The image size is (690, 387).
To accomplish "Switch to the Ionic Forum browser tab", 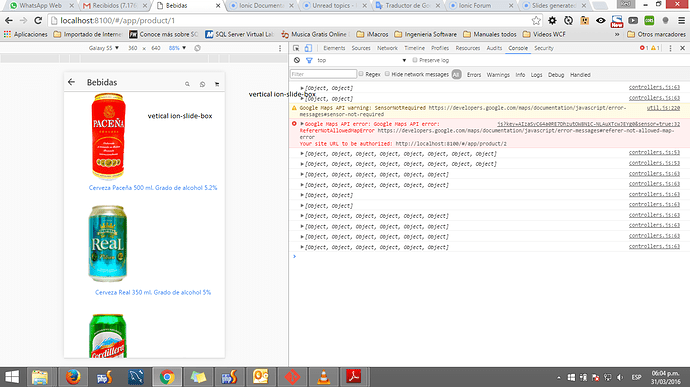I will (x=479, y=6).
